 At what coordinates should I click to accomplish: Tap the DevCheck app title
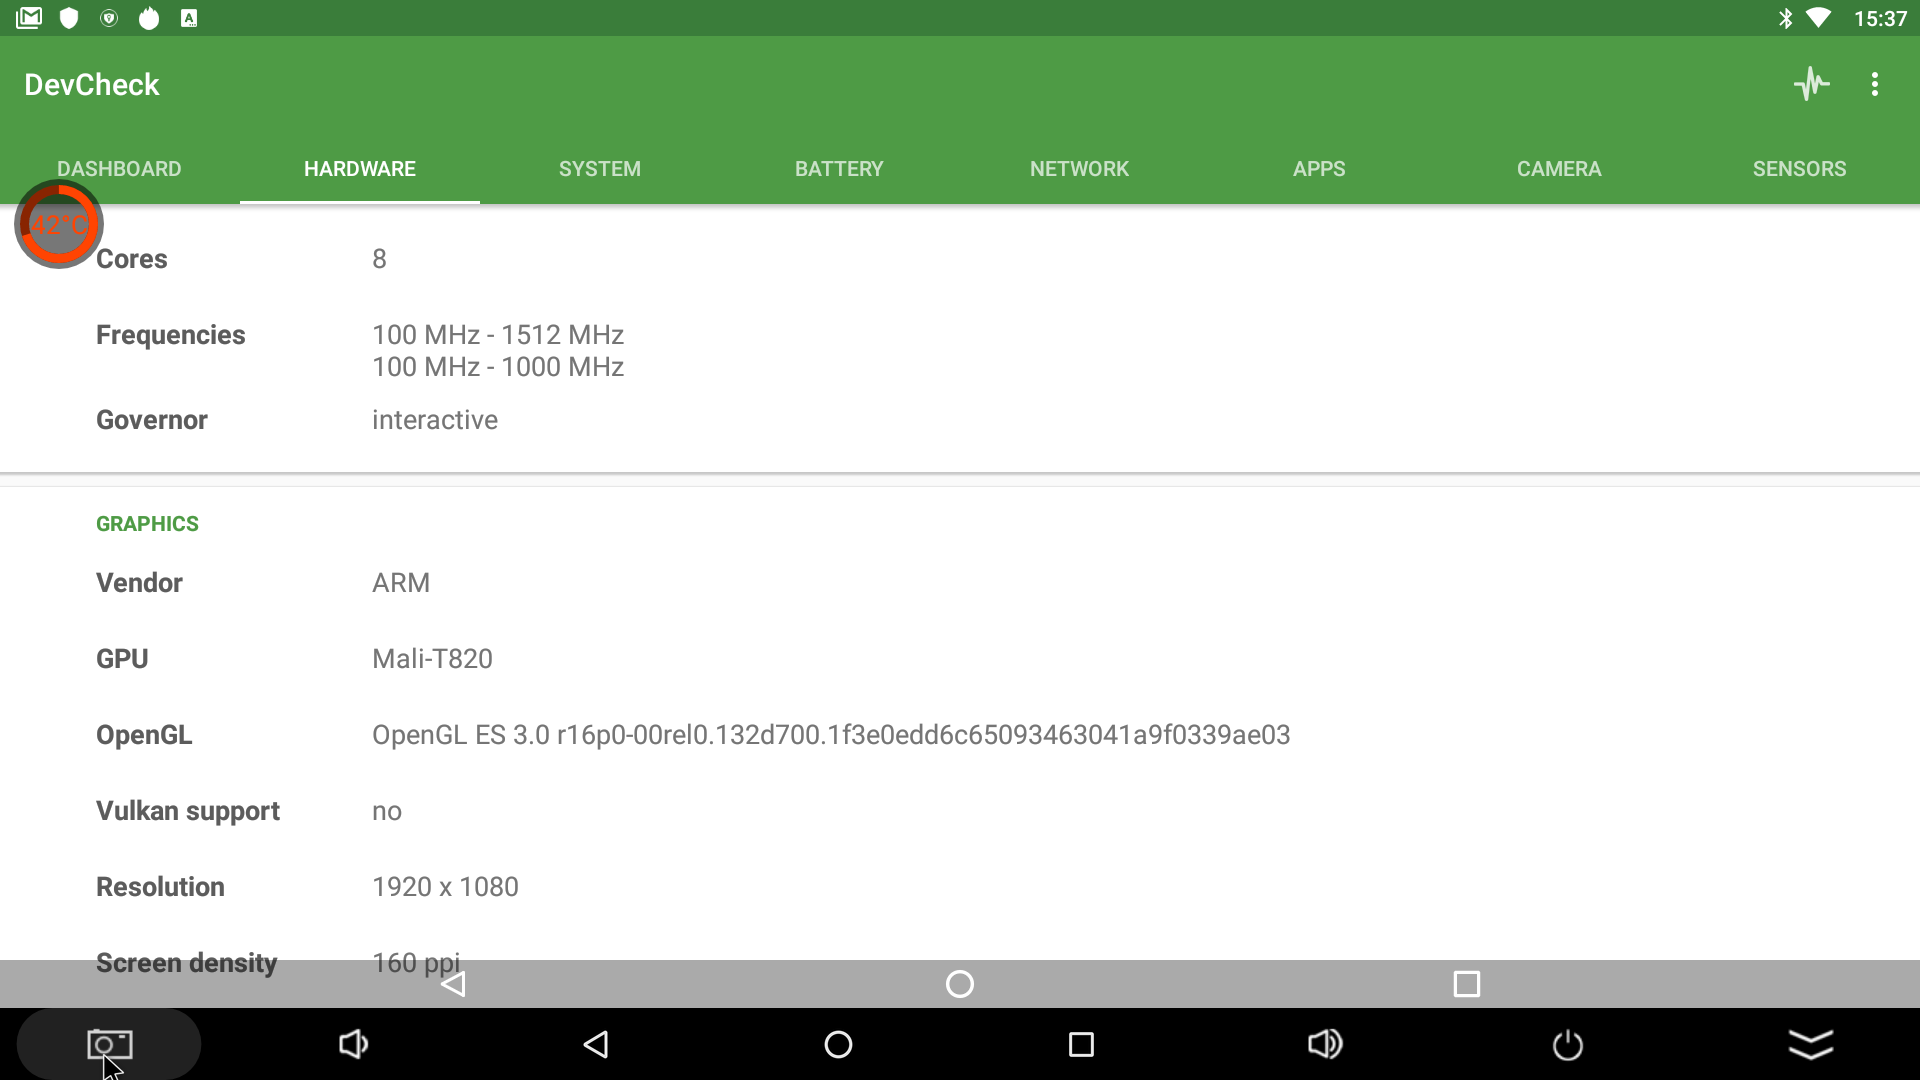pos(92,85)
